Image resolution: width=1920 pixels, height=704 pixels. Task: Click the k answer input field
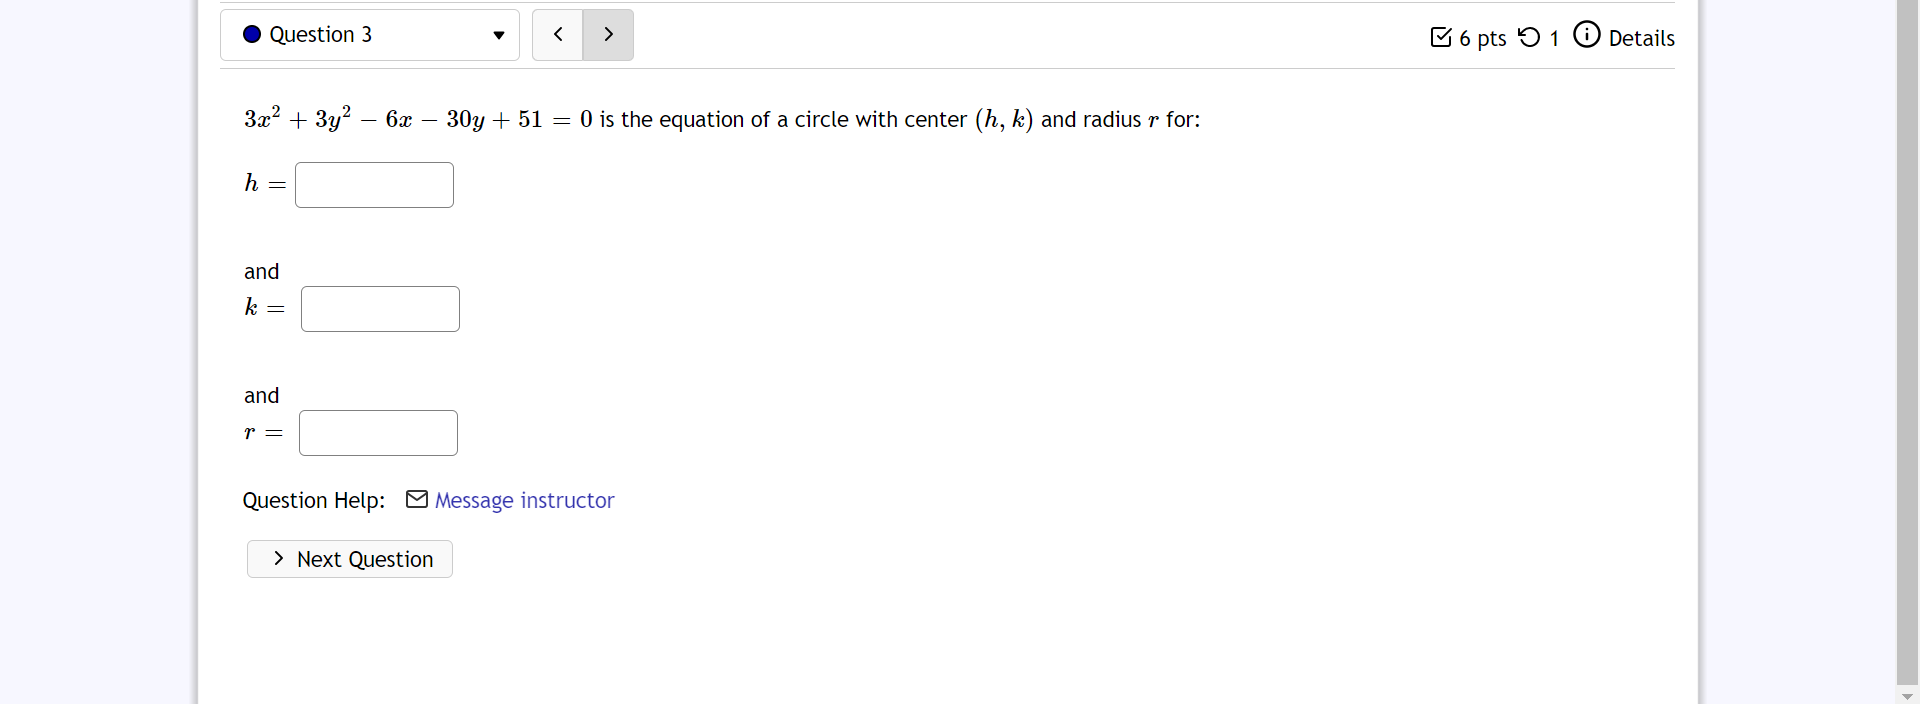[x=379, y=308]
